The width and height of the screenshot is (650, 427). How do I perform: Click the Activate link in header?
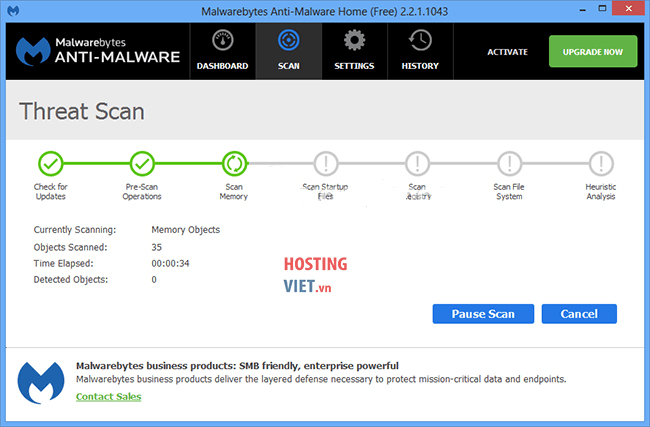[507, 51]
